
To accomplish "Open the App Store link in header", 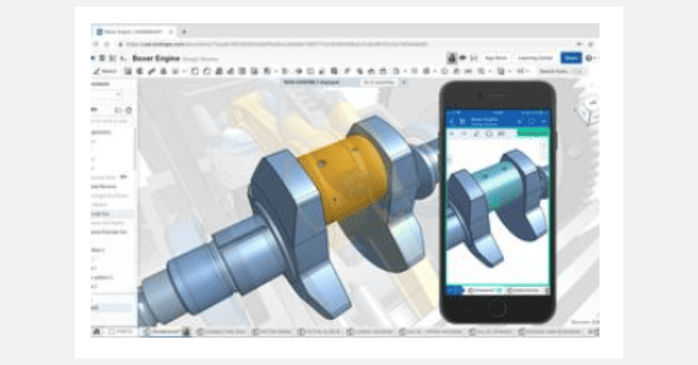I will point(496,58).
